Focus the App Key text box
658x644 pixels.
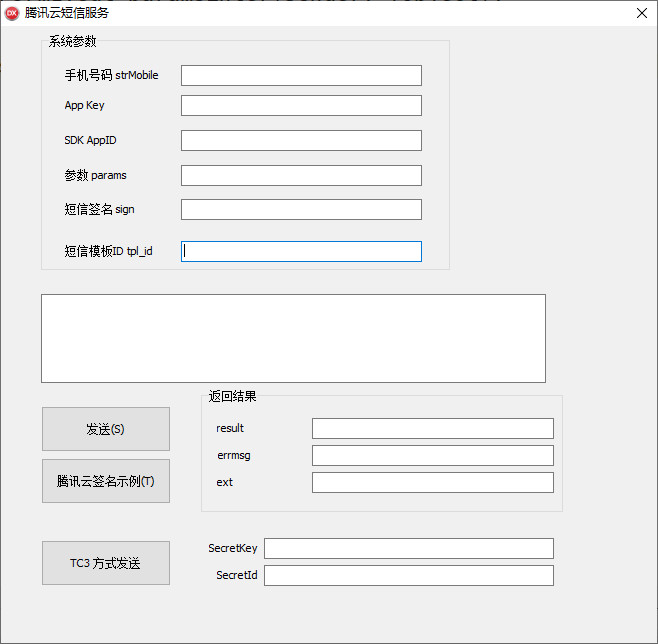coord(301,105)
